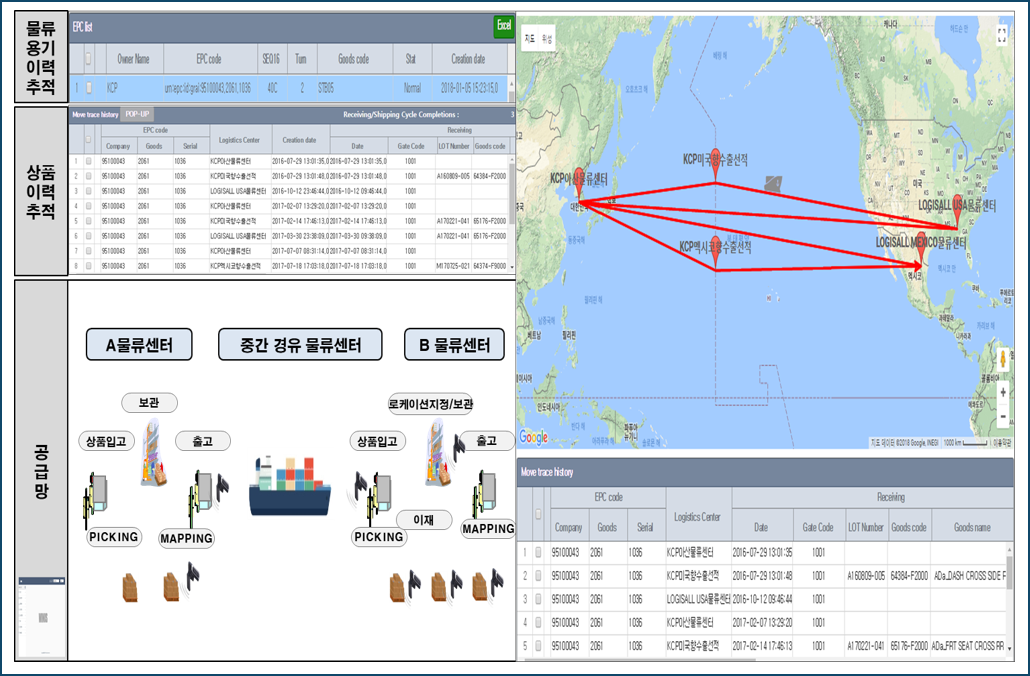Sort by the Owner Name column

[133, 59]
